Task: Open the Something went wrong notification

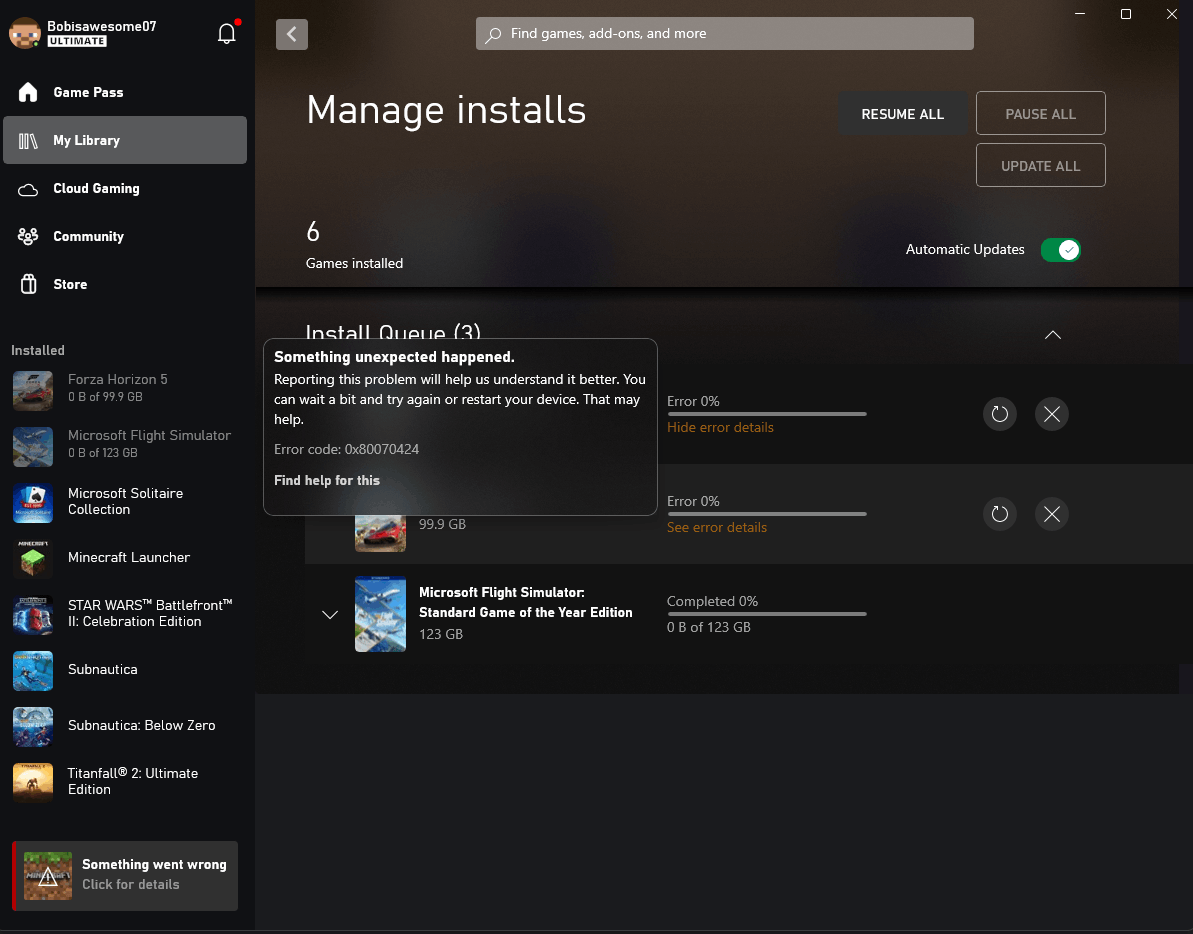Action: pyautogui.click(x=126, y=876)
